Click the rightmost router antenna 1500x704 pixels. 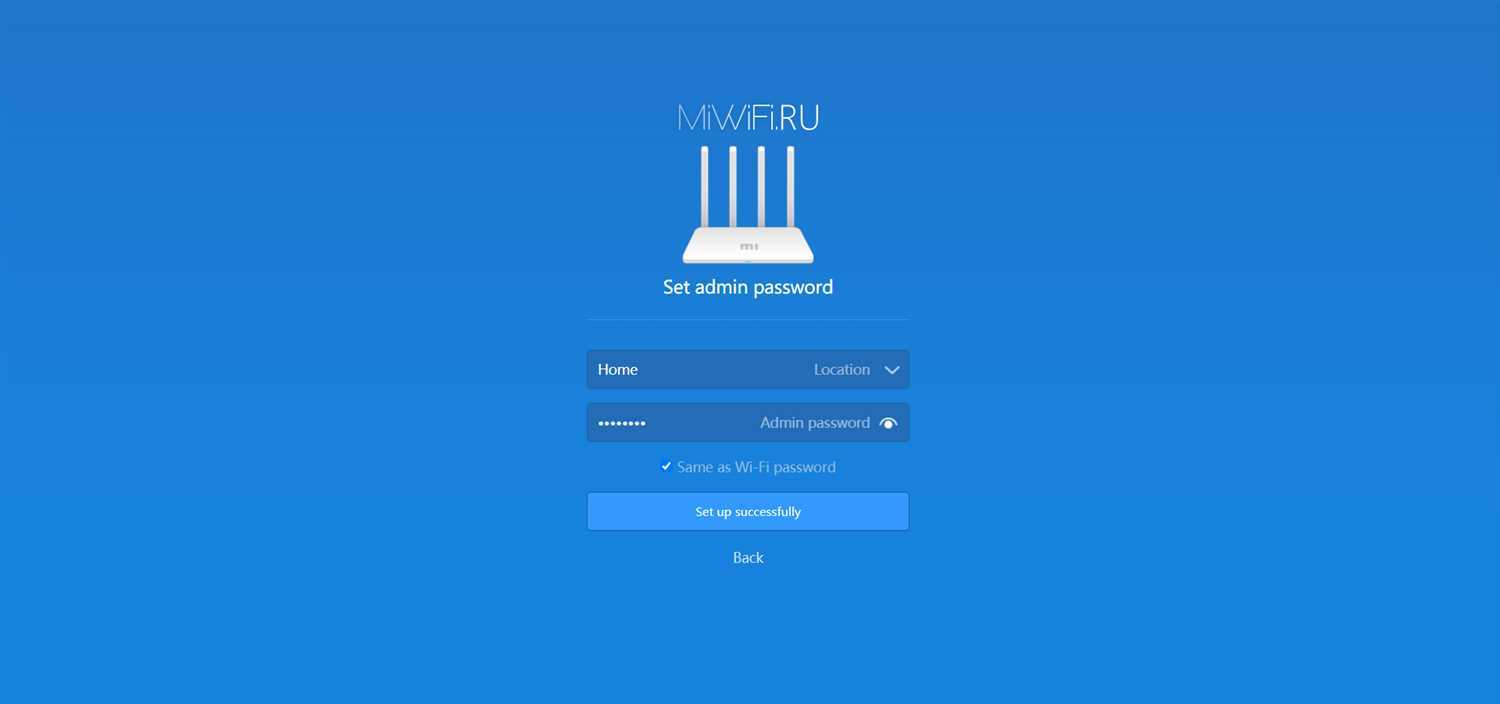click(790, 187)
